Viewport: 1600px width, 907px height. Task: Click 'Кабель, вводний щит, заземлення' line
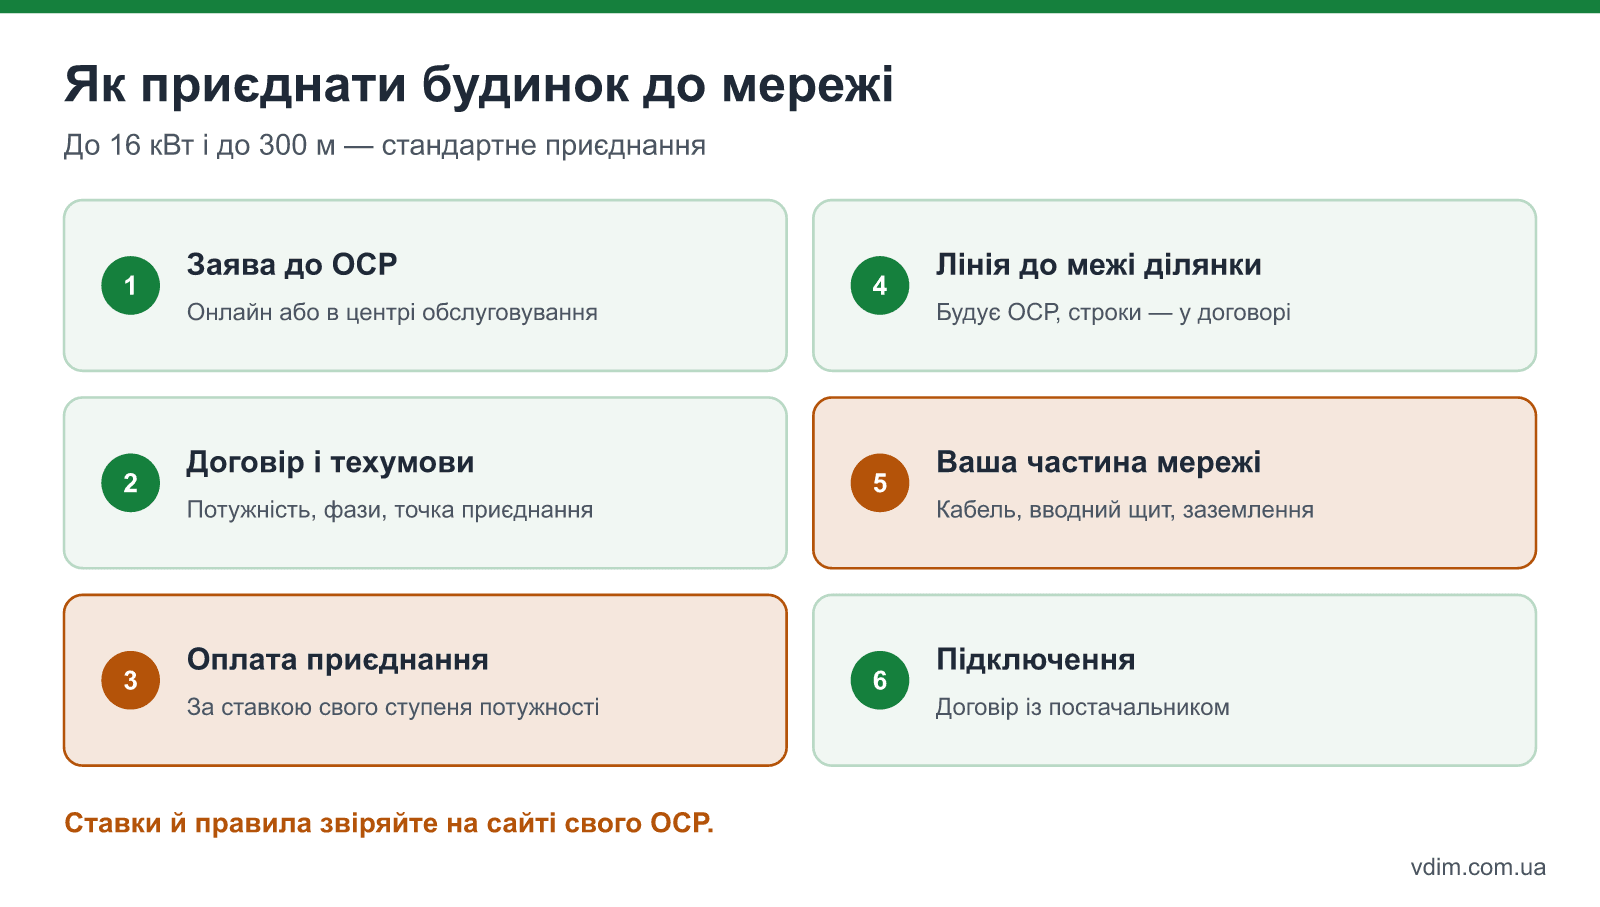coord(1125,510)
